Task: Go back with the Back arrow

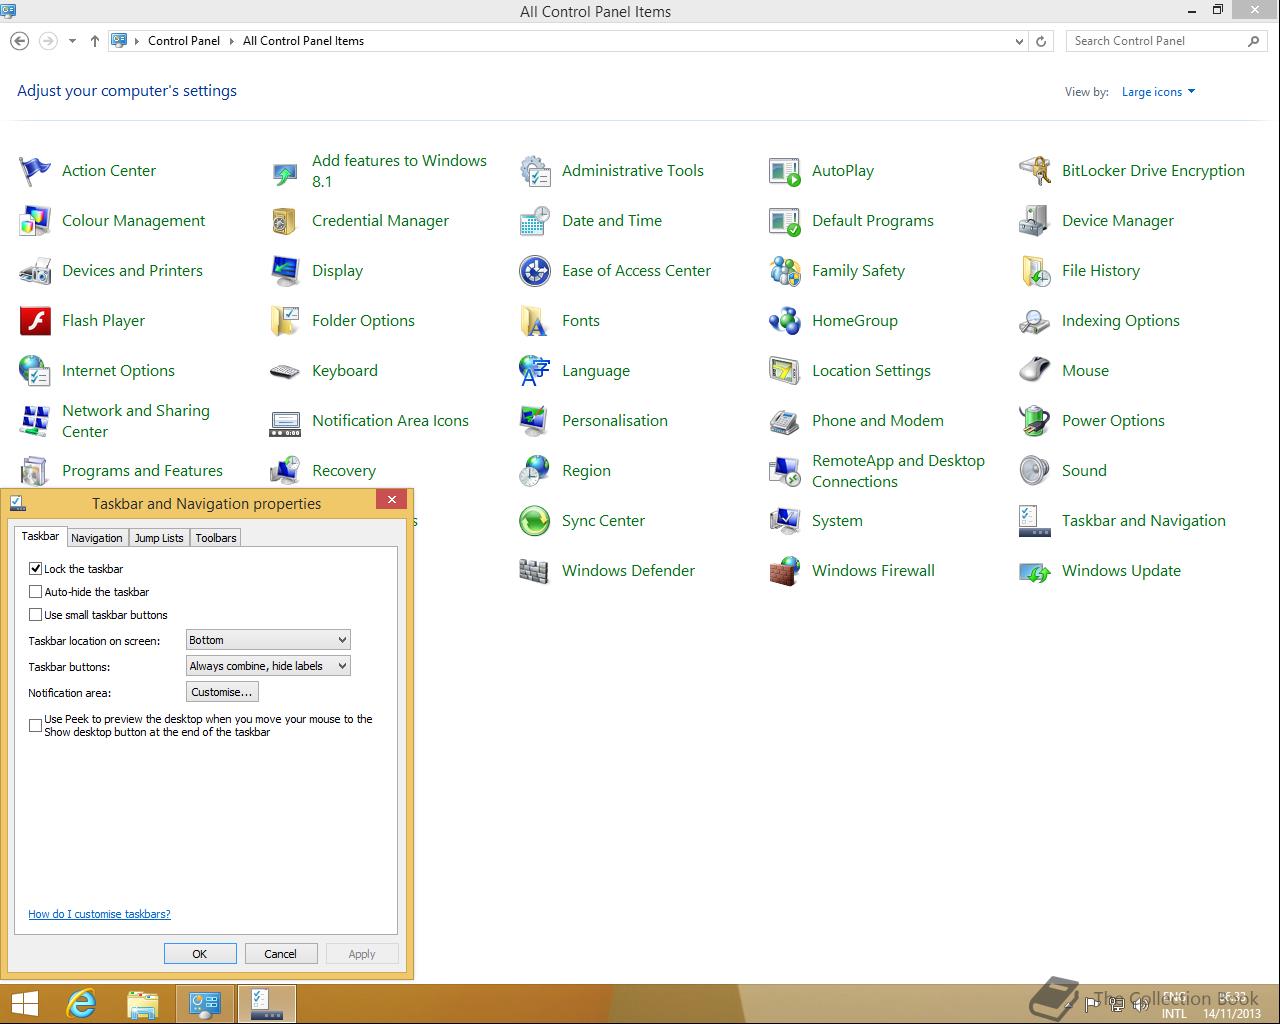Action: point(19,41)
